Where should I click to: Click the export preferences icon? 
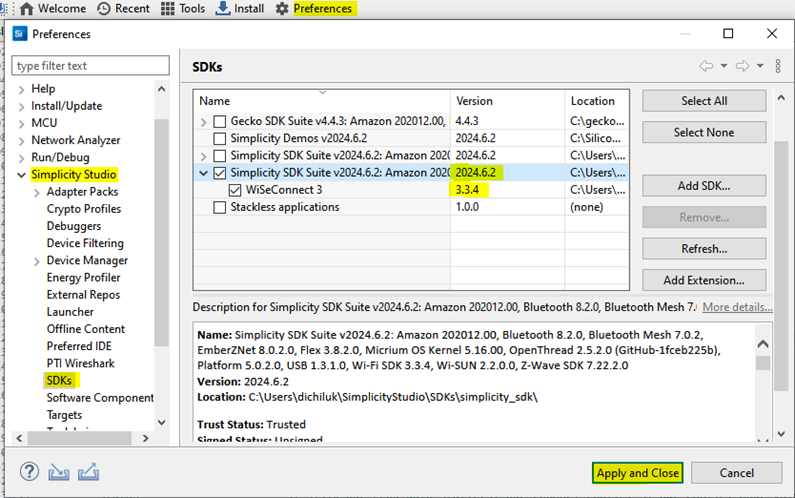88,472
